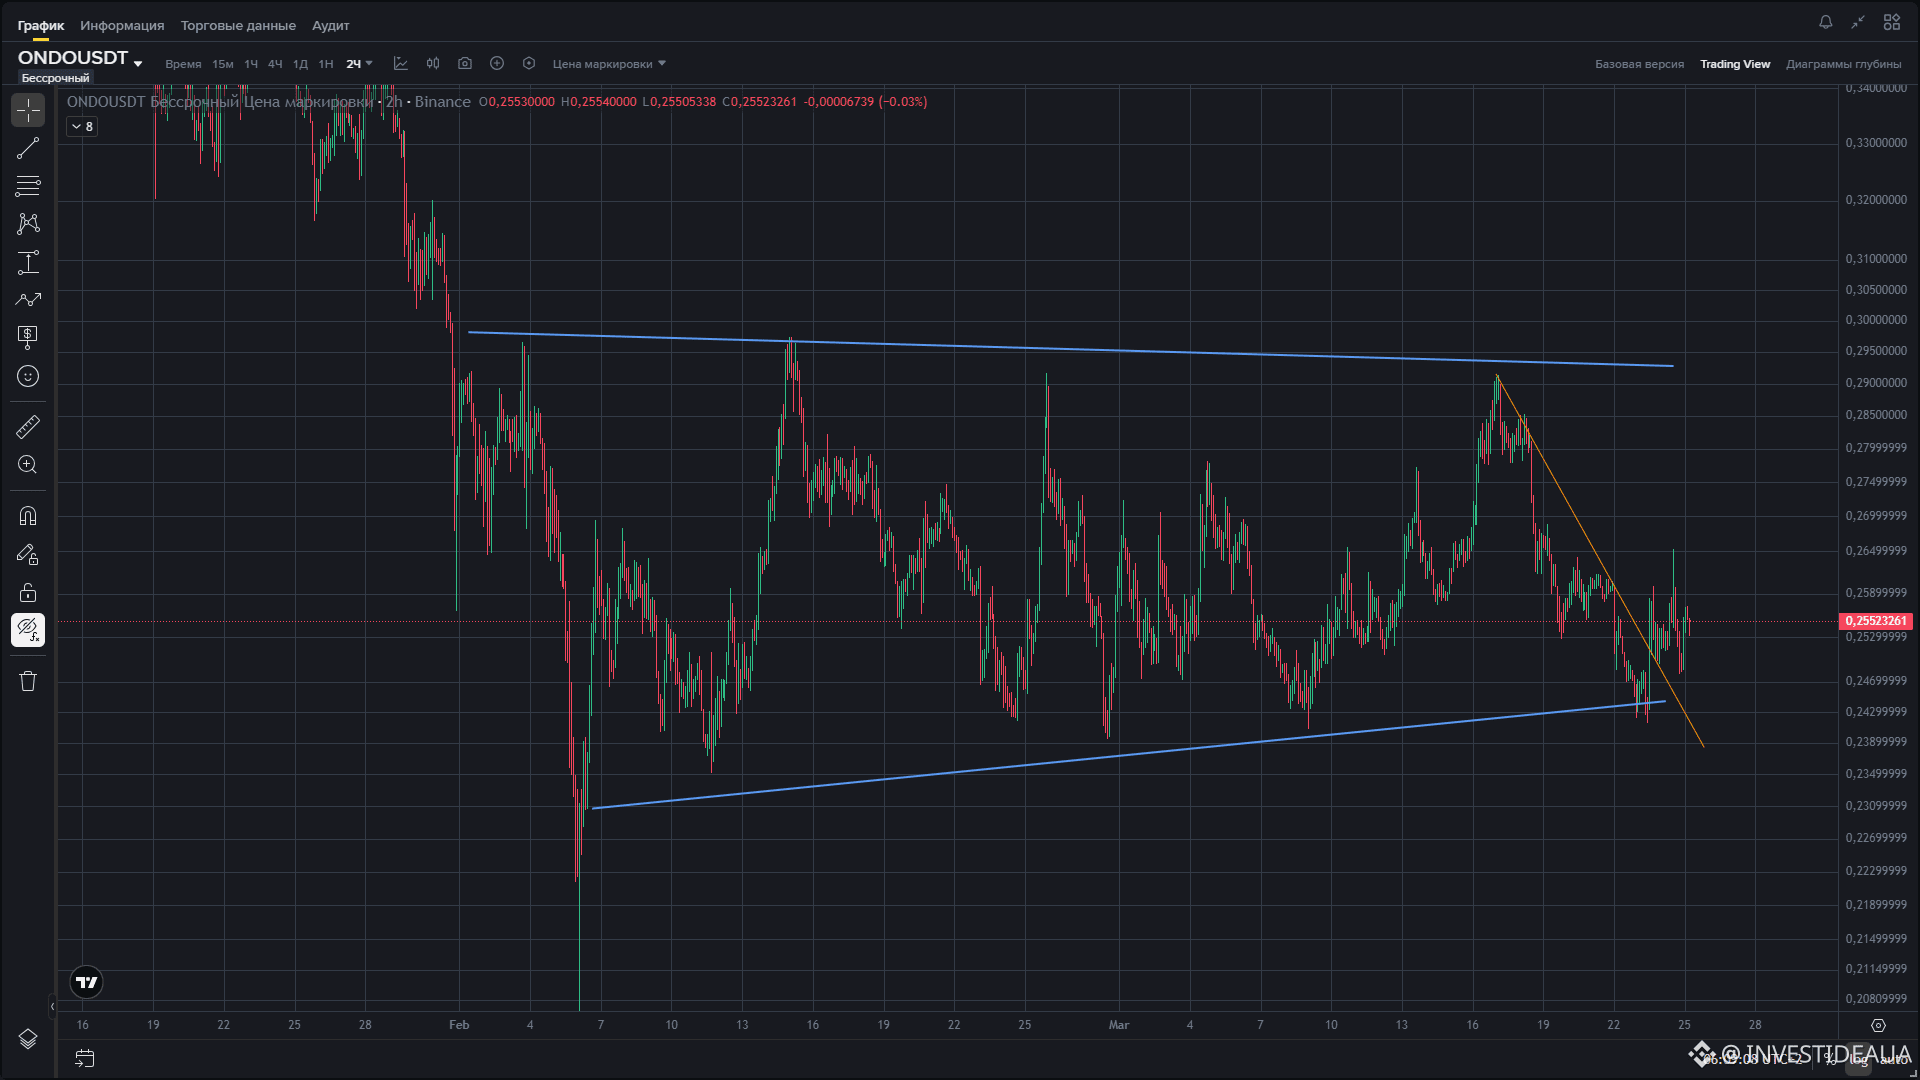Open the notifications bell icon
This screenshot has height=1080, width=1920.
tap(1826, 22)
